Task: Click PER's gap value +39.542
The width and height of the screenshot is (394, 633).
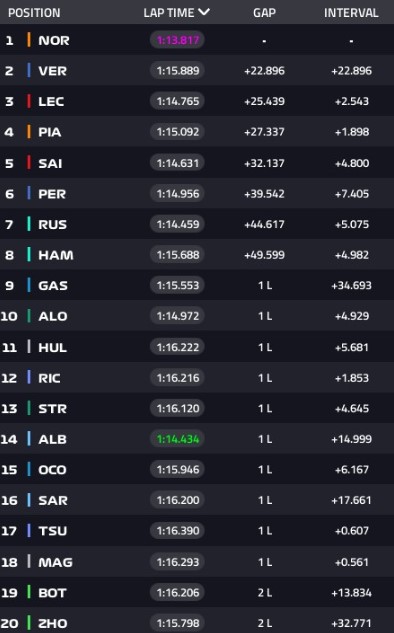Action: click(x=264, y=194)
